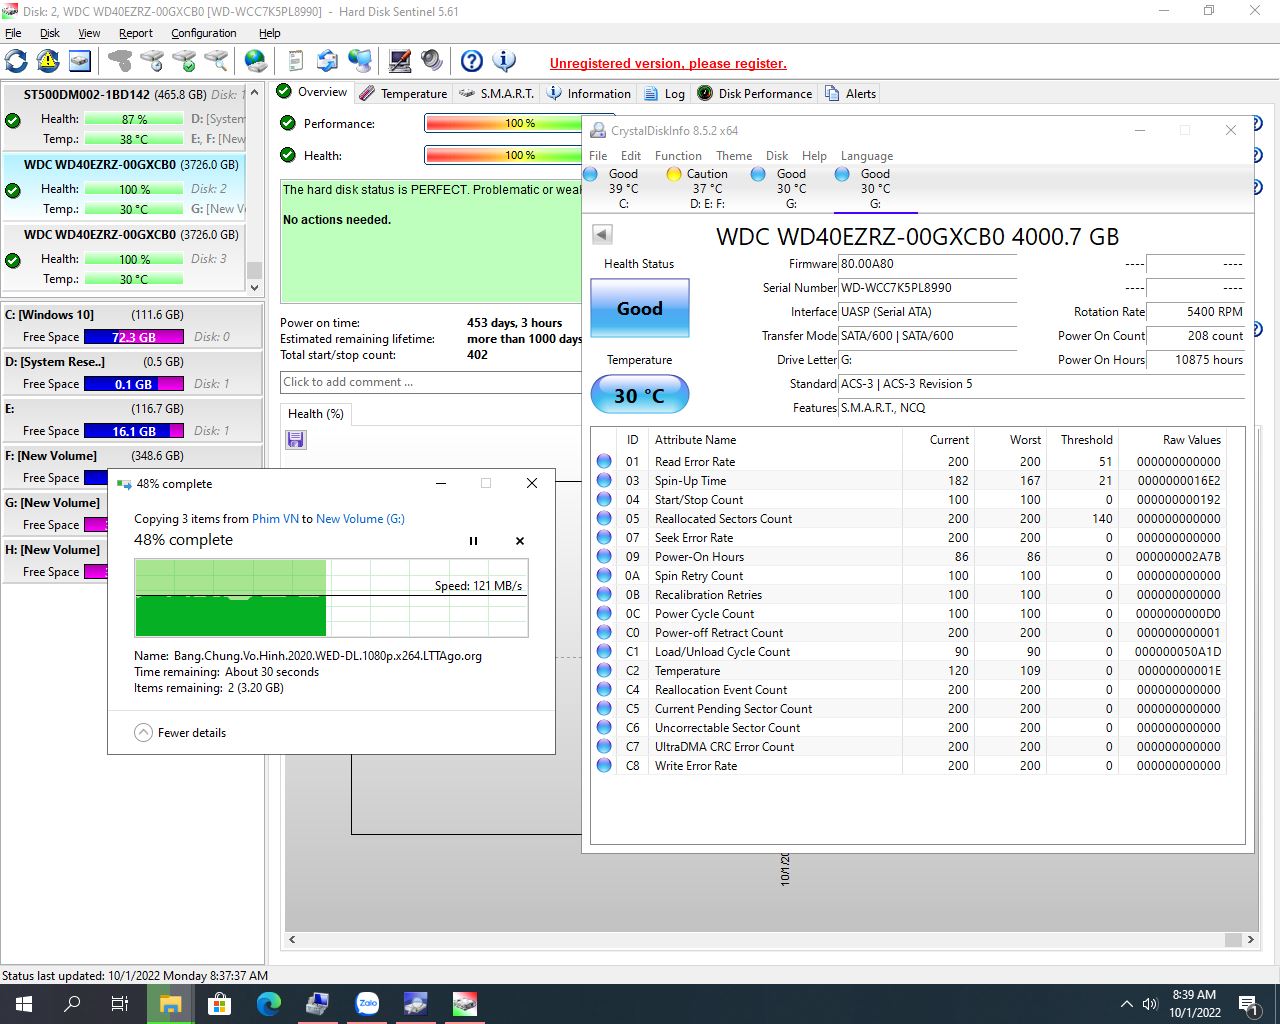Switch to the Information tab

click(589, 93)
